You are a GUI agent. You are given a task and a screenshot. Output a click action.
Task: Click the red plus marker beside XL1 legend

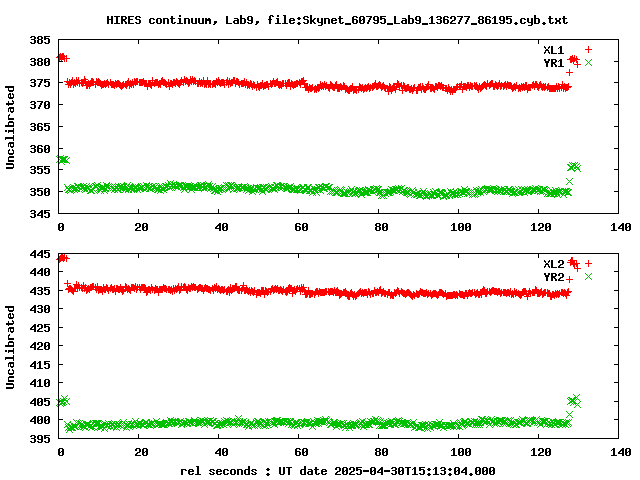(588, 49)
